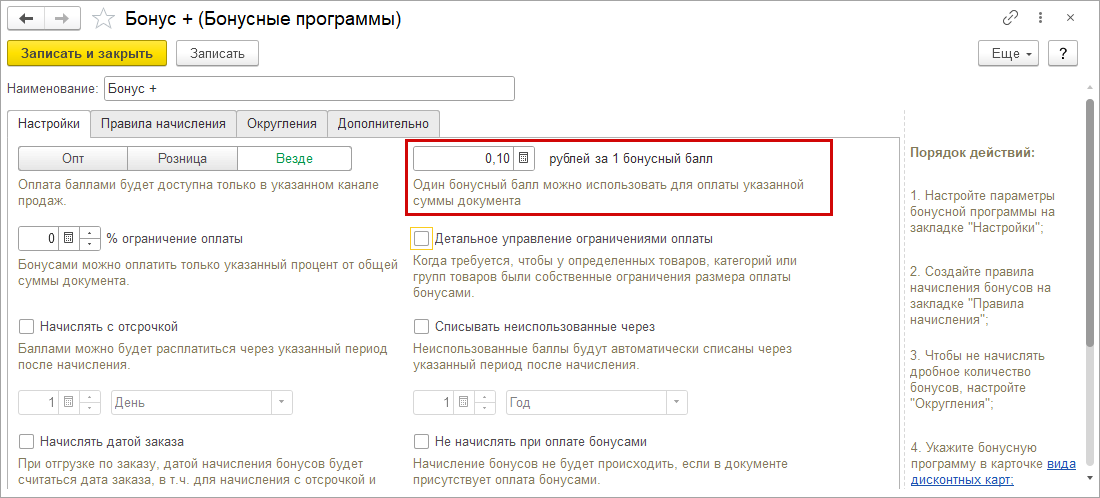Switch to the Правила начисления tab
Screen dimensions: 1100x498
pyautogui.click(x=163, y=124)
